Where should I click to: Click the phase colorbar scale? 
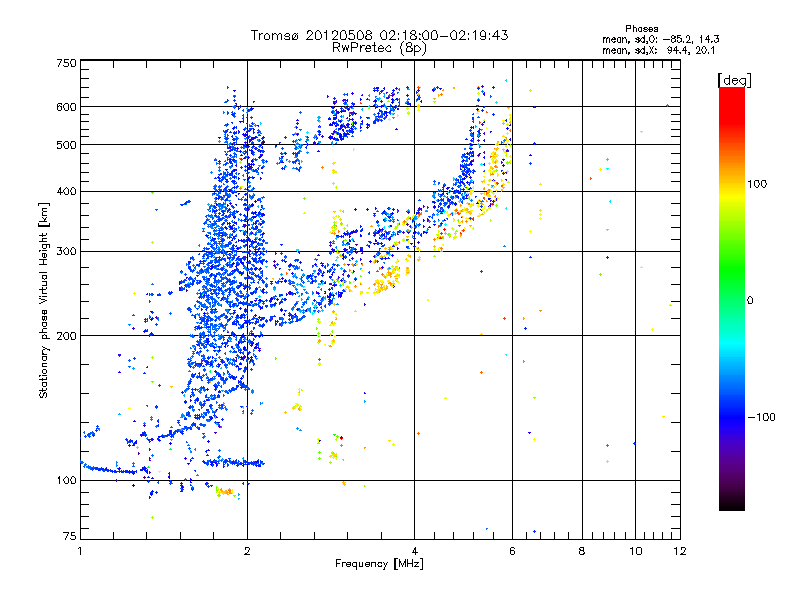coord(732,298)
